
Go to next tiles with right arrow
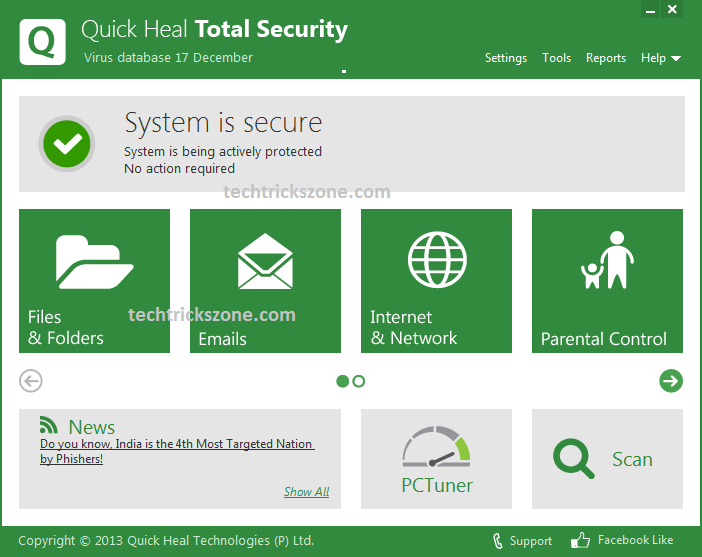click(671, 381)
